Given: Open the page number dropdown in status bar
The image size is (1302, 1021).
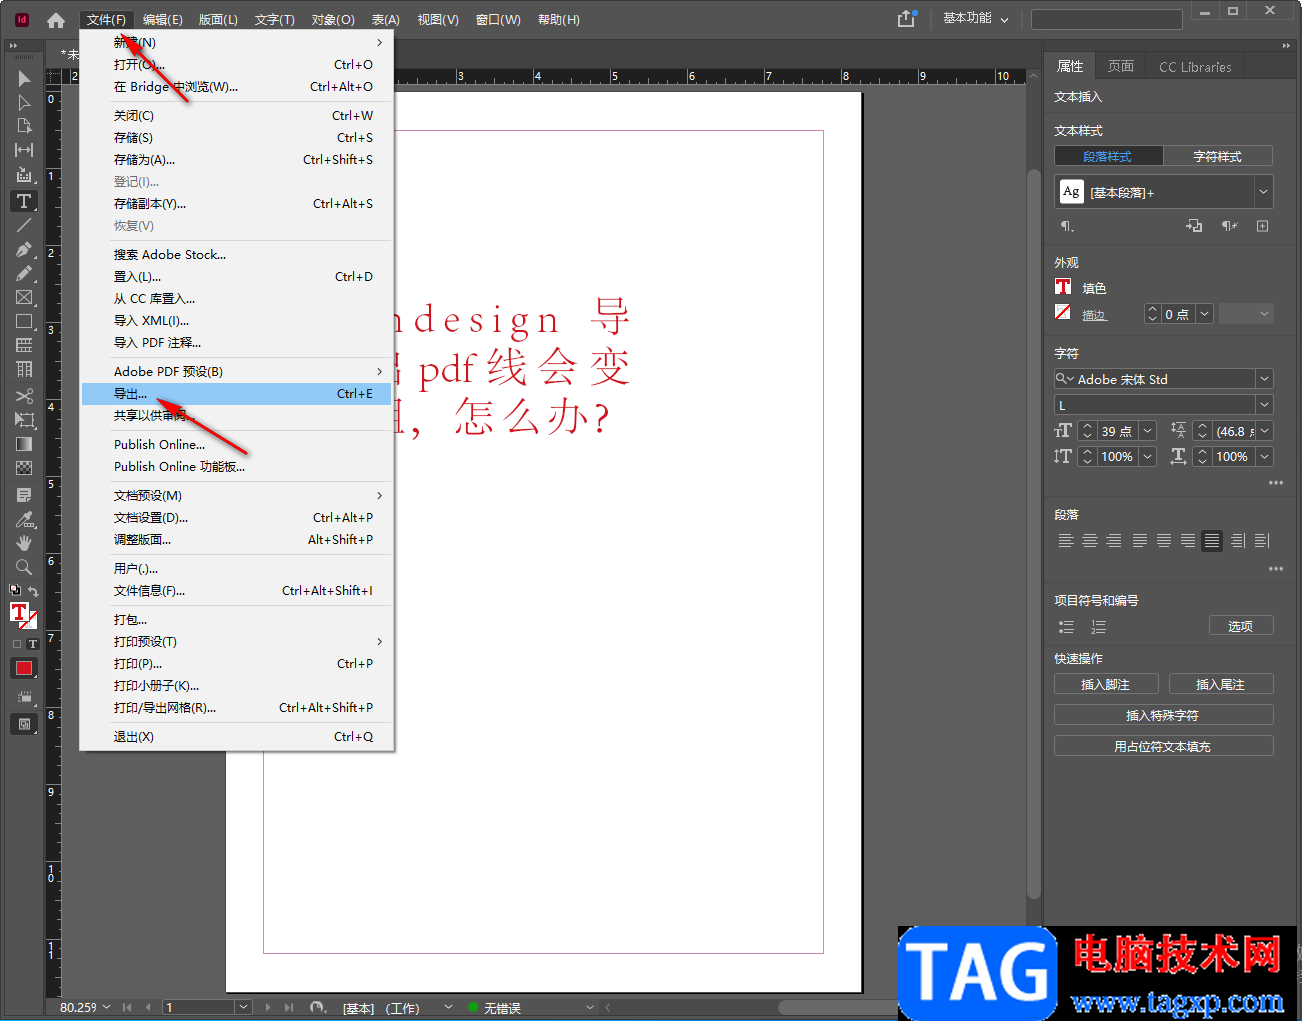Looking at the screenshot, I should (x=243, y=1007).
